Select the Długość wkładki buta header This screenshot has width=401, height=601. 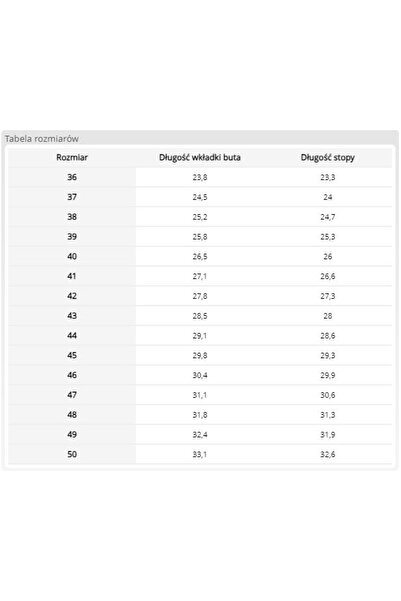pyautogui.click(x=200, y=158)
